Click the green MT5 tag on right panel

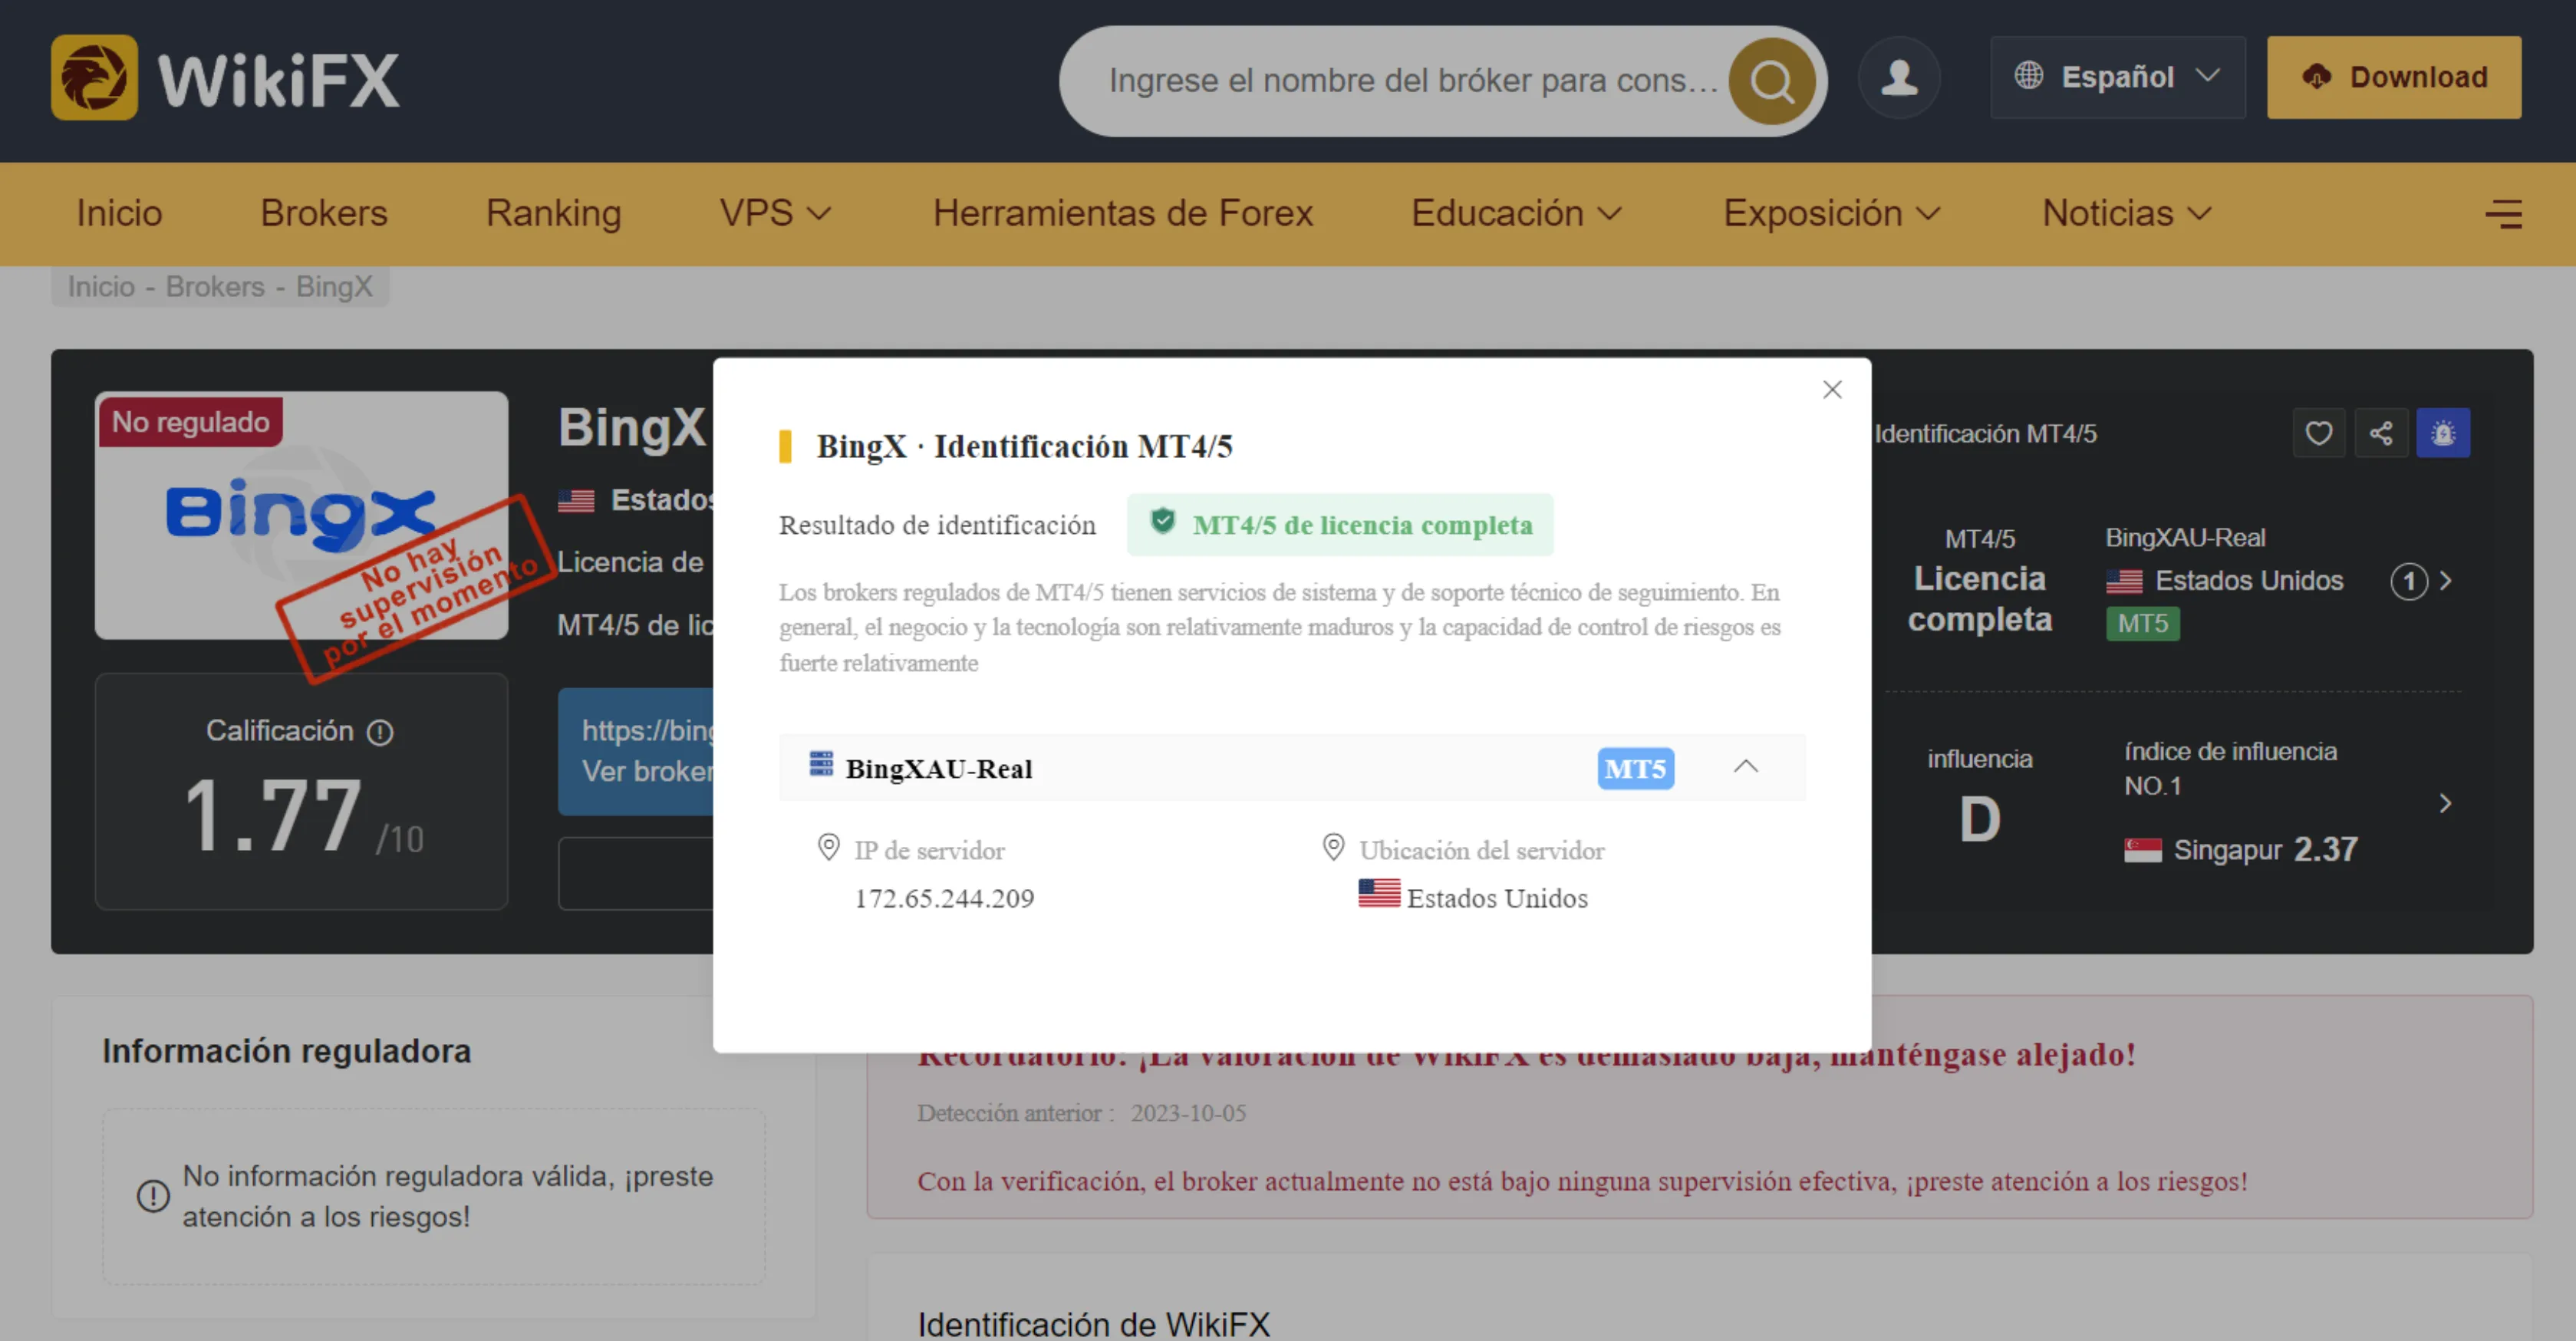[x=2142, y=624]
